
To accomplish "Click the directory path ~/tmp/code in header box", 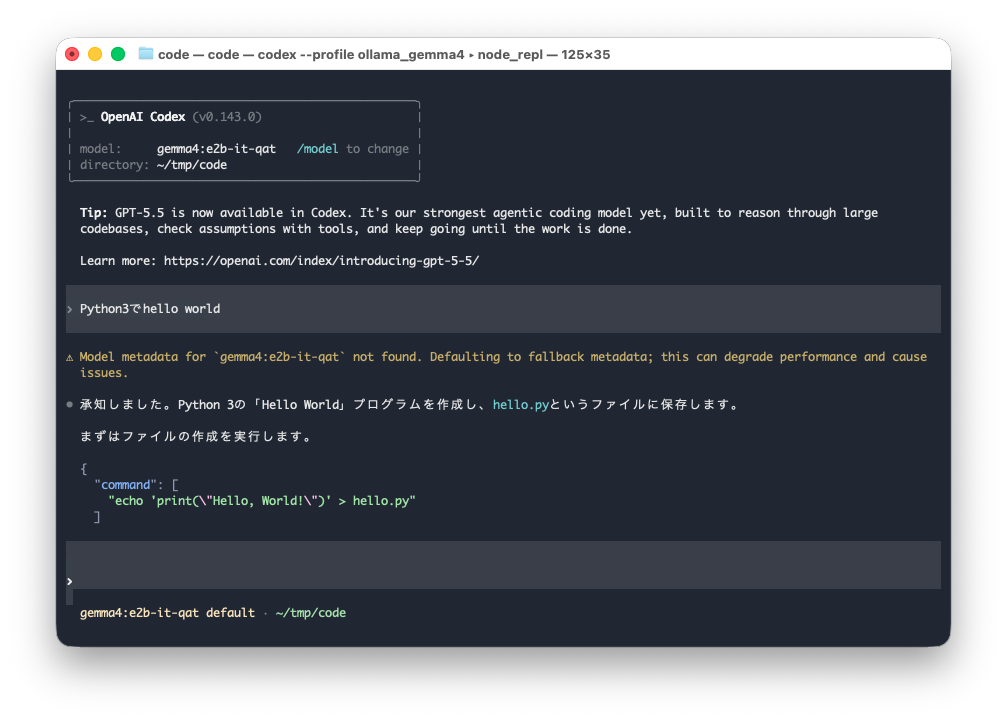I will 191,165.
